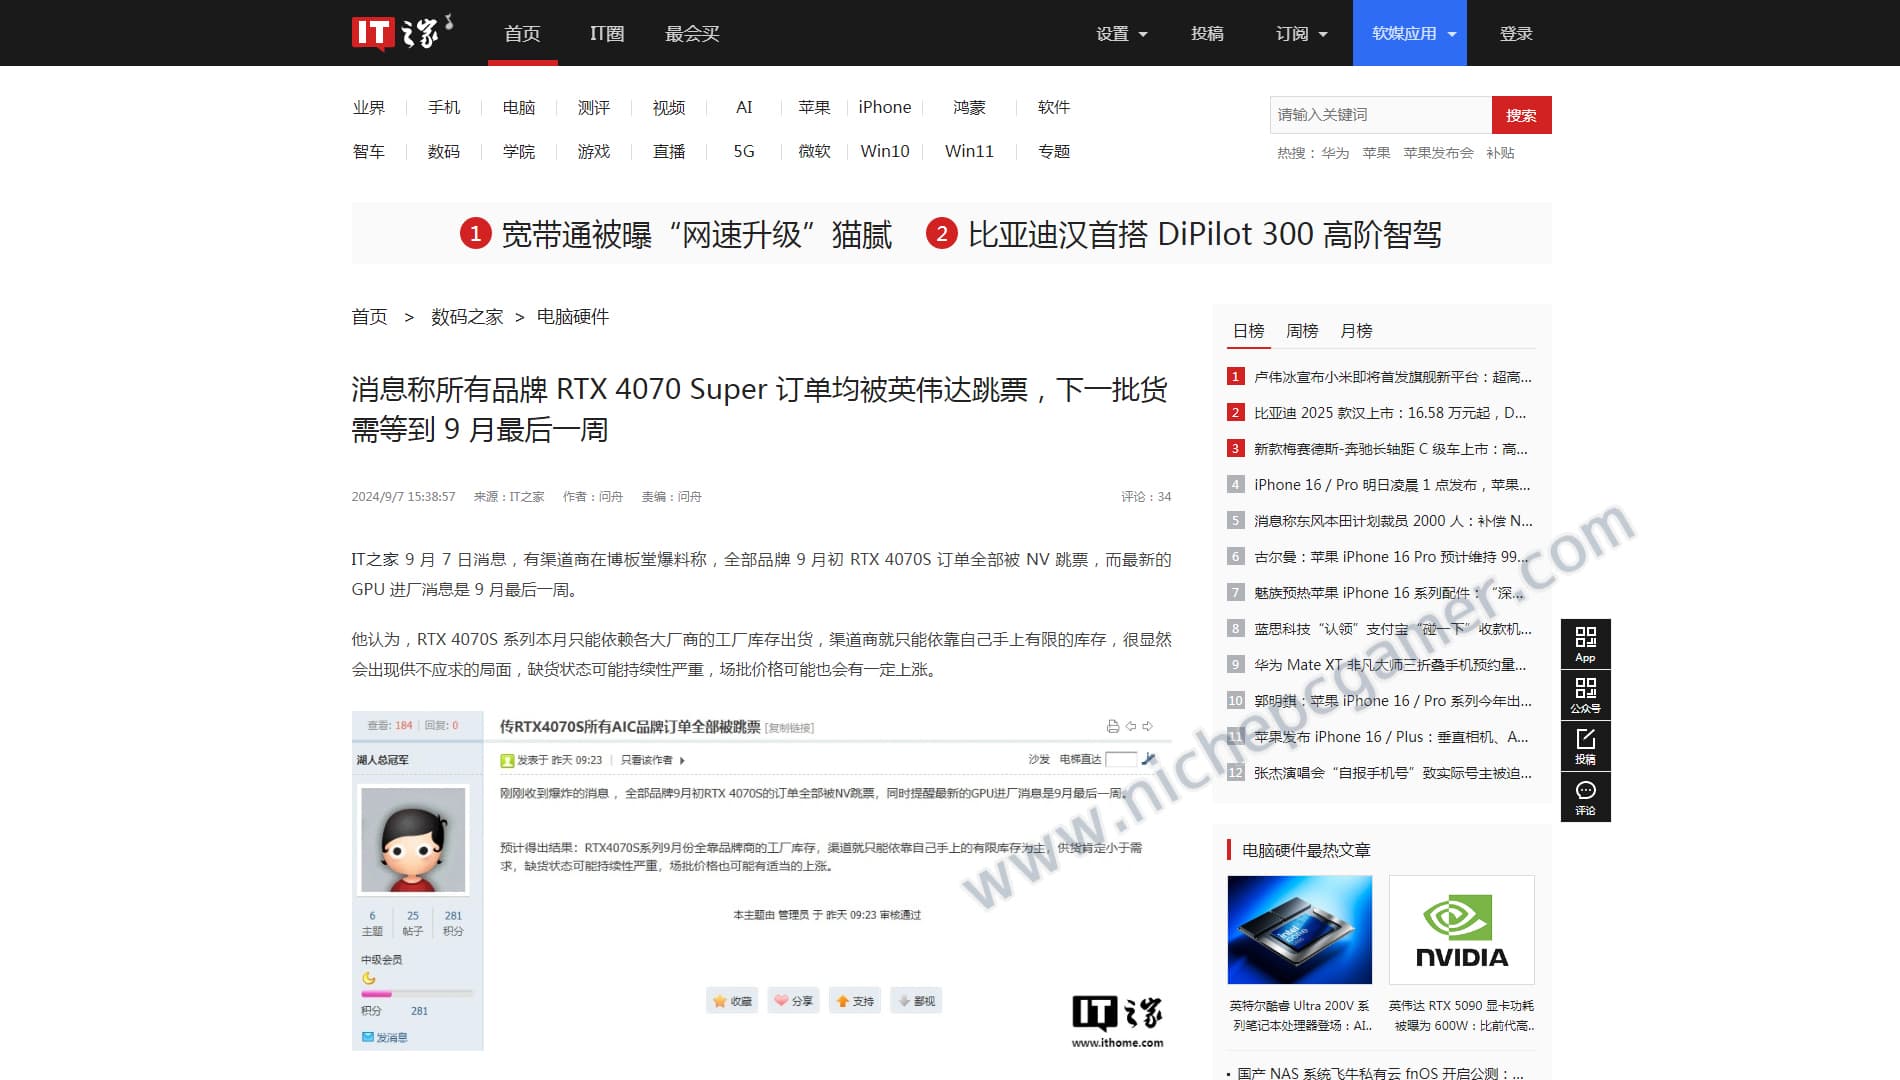Viewport: 1900px width, 1080px height.
Task: Click 首页 in the breadcrumb
Action: [369, 317]
